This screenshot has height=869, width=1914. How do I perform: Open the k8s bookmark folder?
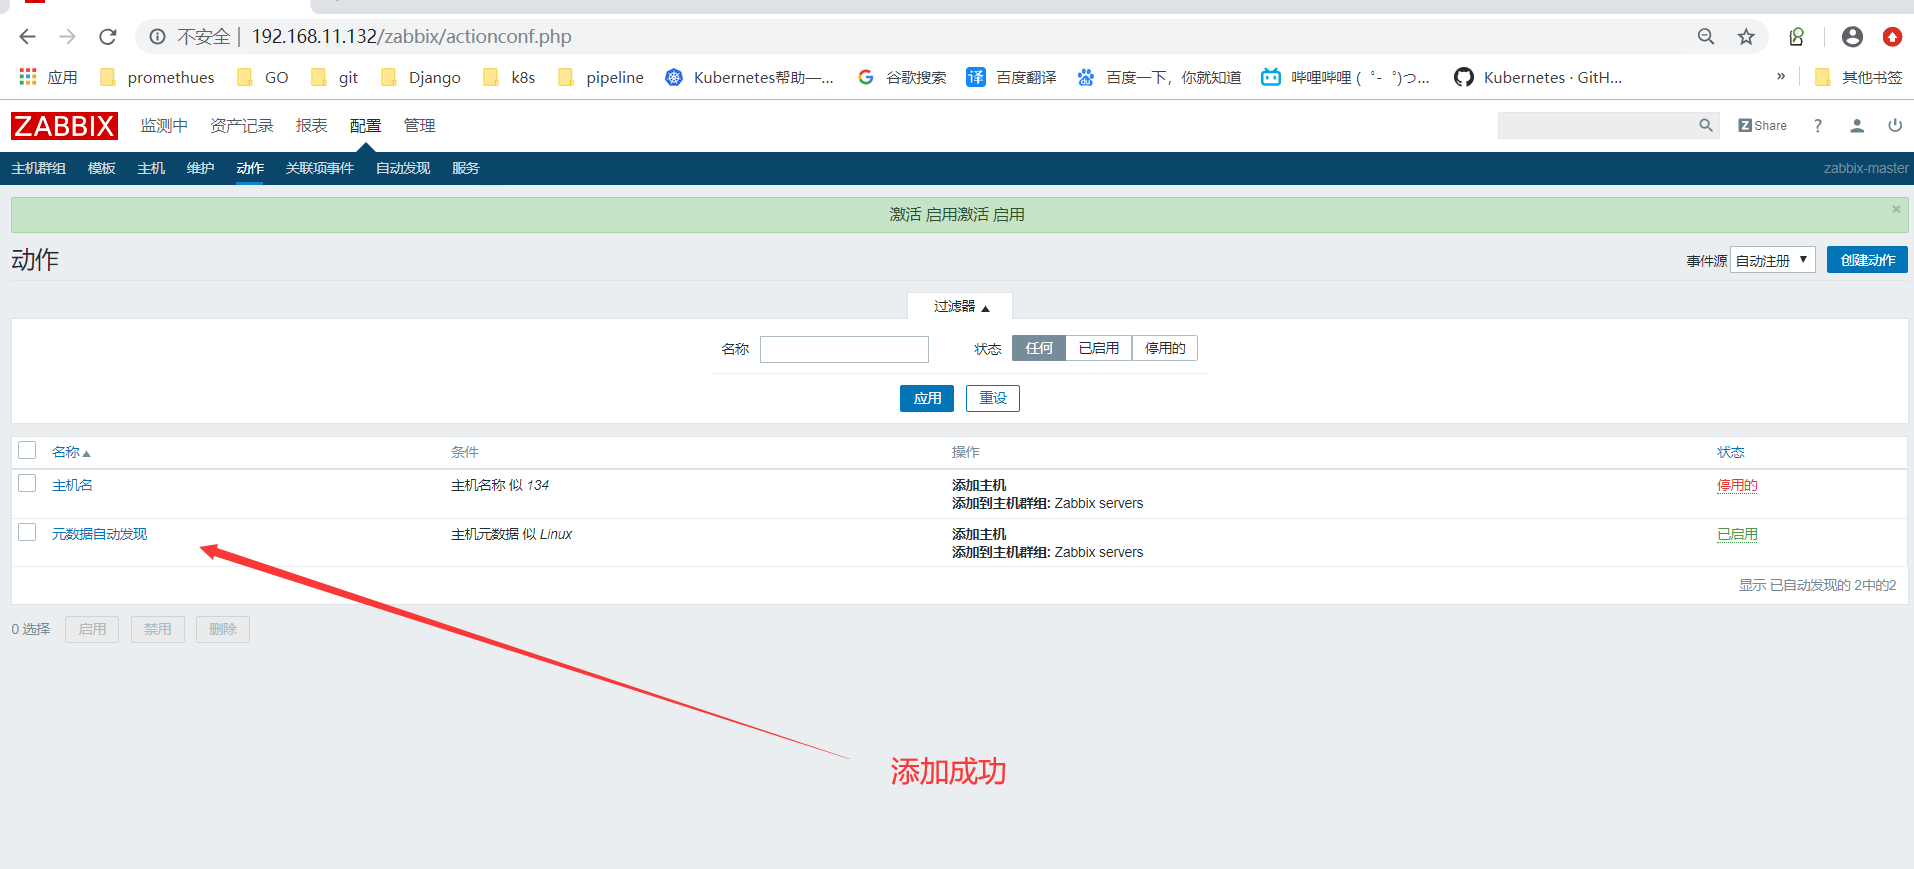(x=509, y=77)
